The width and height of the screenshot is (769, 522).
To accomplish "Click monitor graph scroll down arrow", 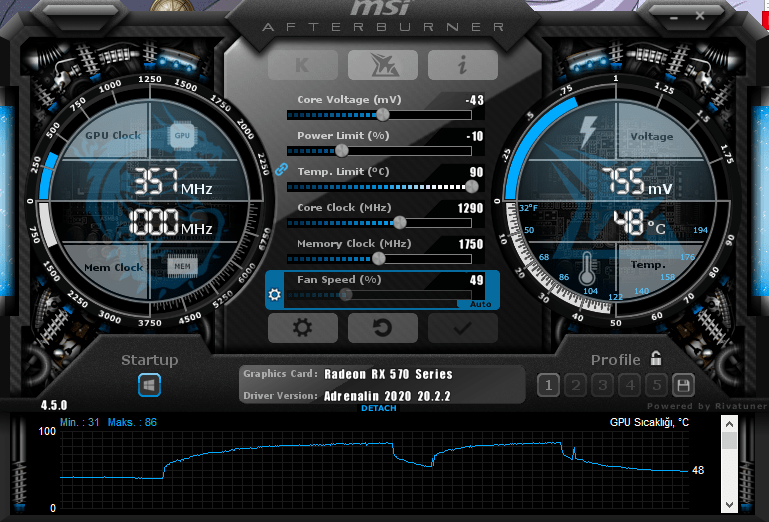I will tap(729, 504).
